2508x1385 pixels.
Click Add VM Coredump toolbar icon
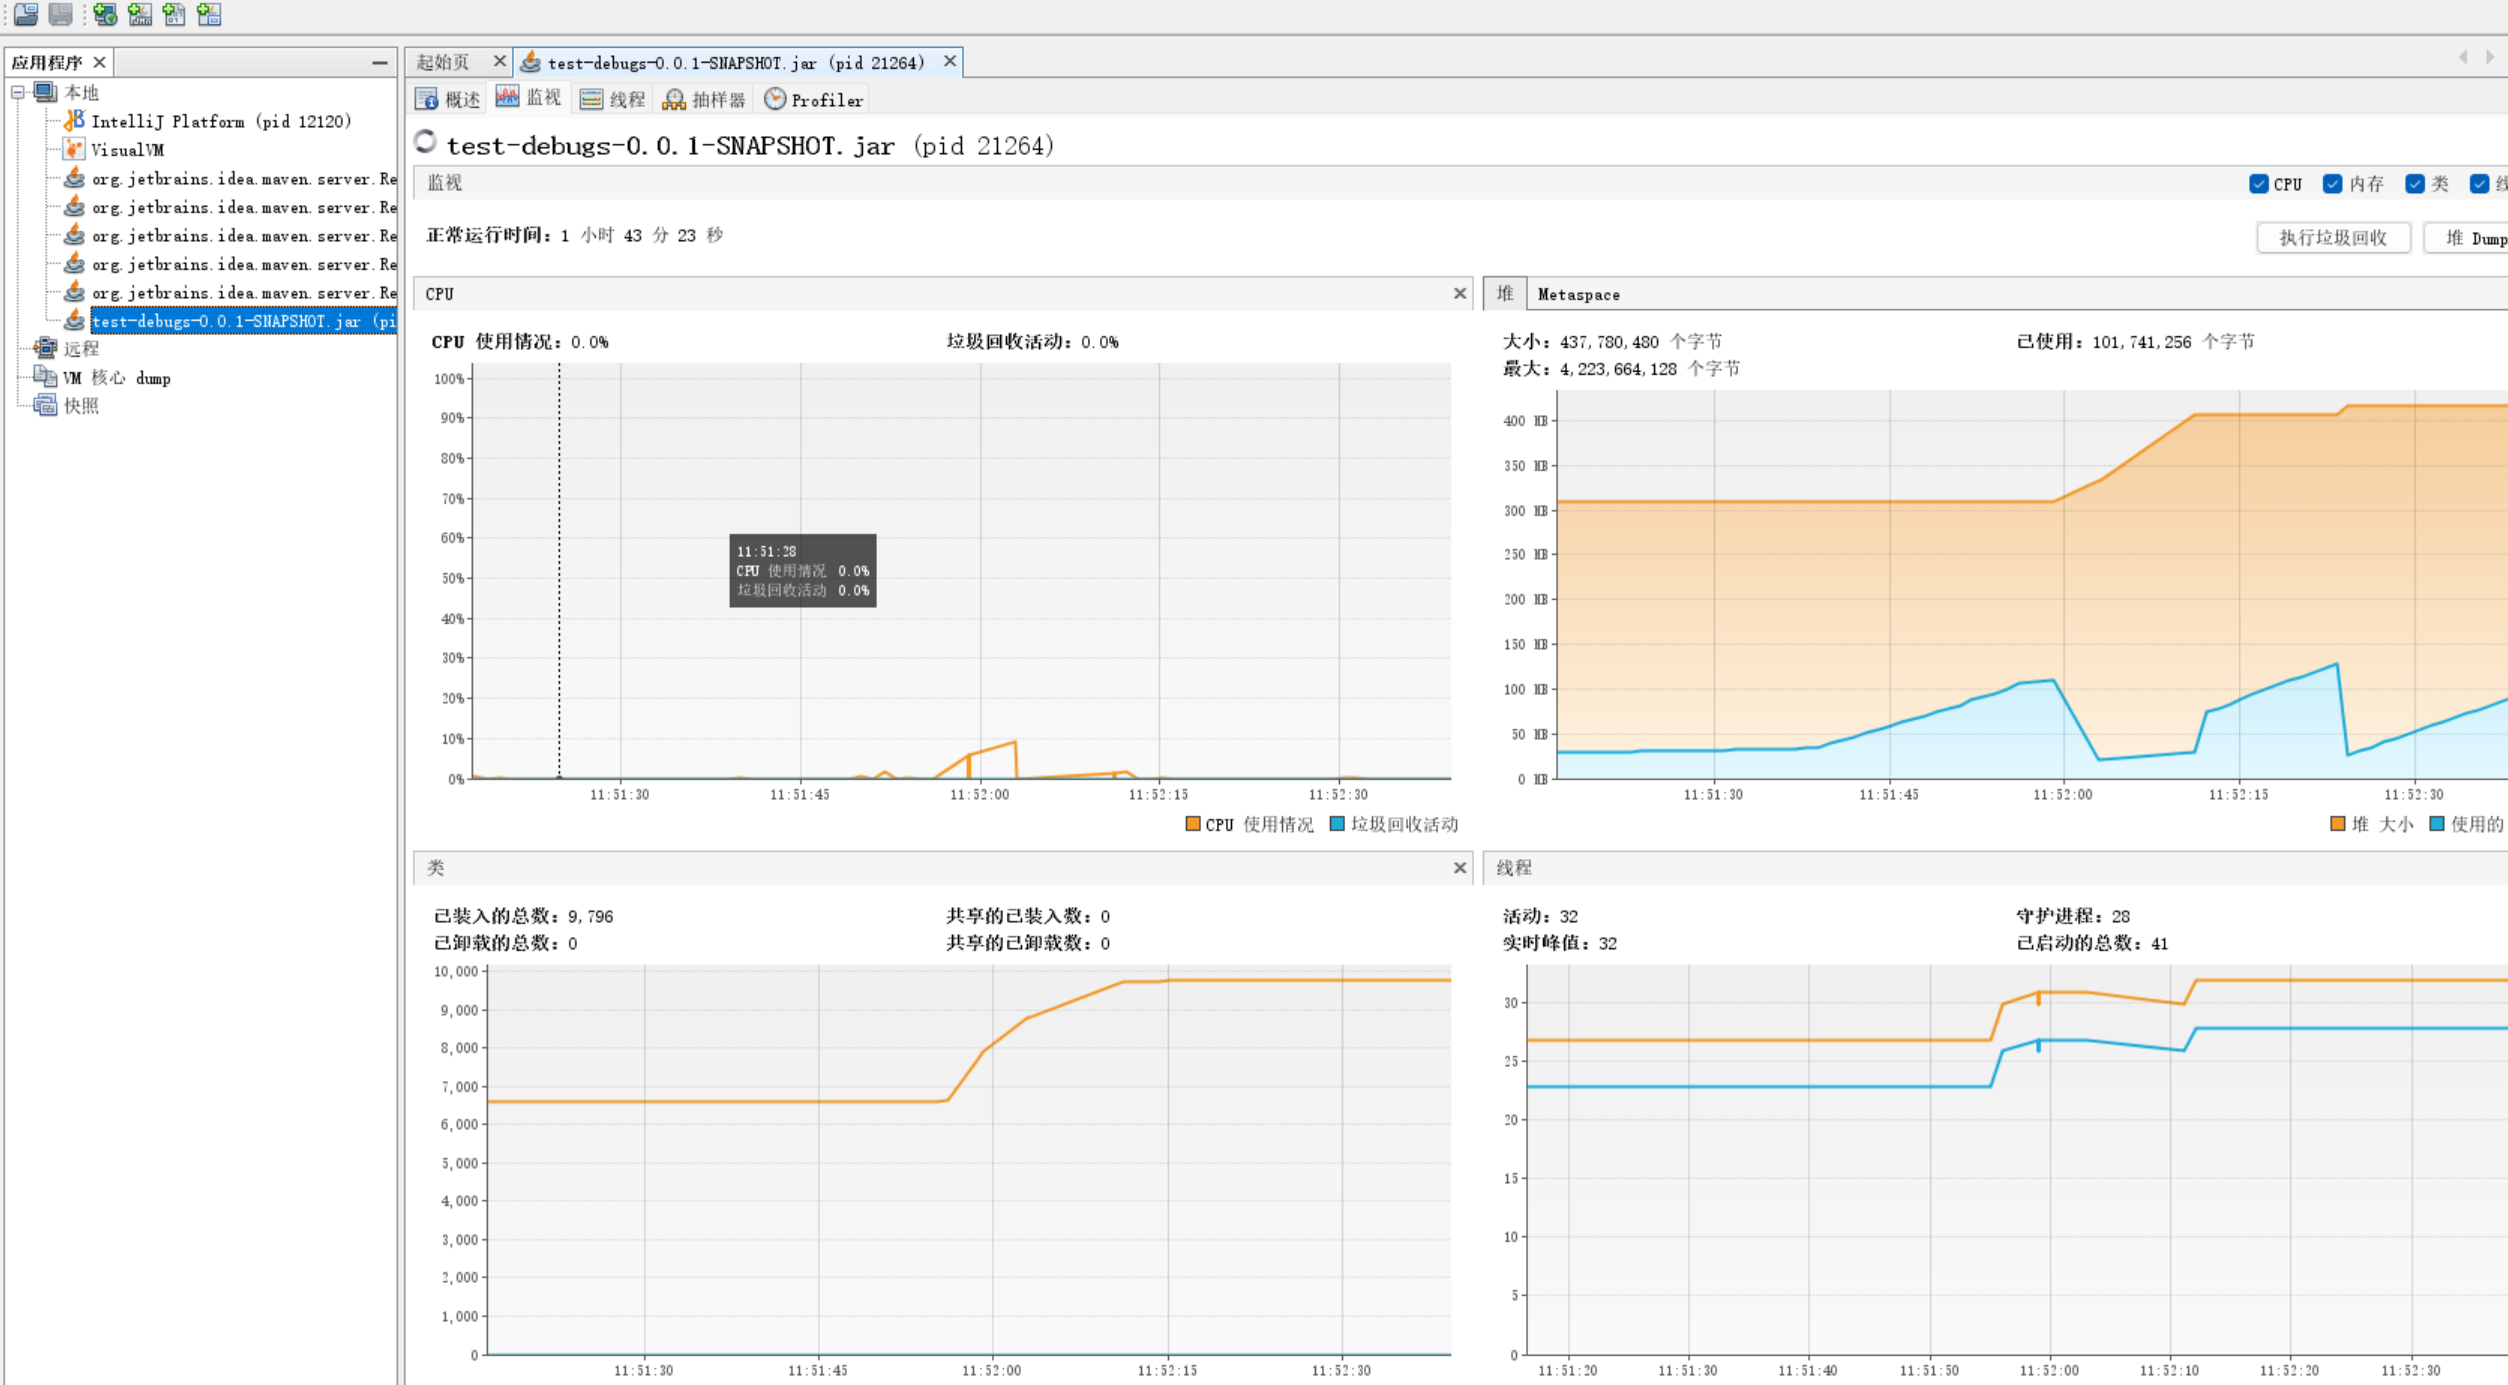pyautogui.click(x=174, y=14)
